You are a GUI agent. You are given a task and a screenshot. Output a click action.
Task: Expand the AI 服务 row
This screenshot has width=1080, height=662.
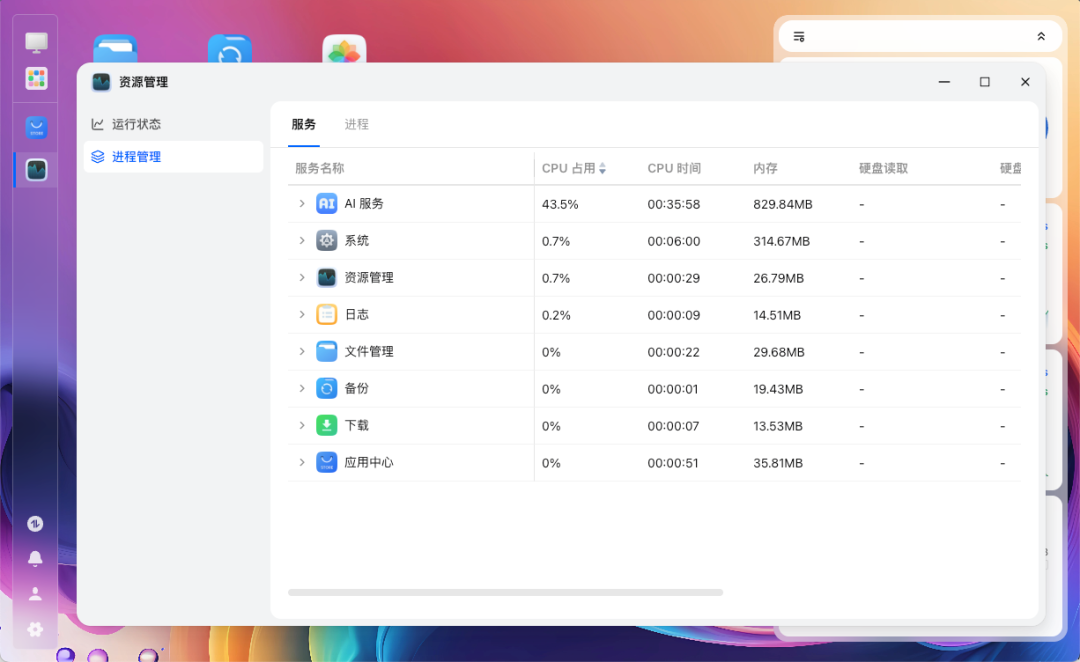point(302,204)
